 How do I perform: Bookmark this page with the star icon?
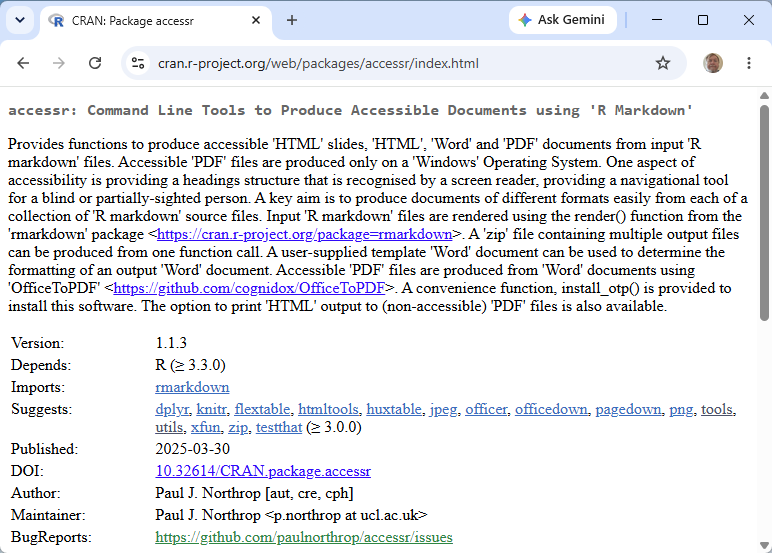pyautogui.click(x=663, y=63)
